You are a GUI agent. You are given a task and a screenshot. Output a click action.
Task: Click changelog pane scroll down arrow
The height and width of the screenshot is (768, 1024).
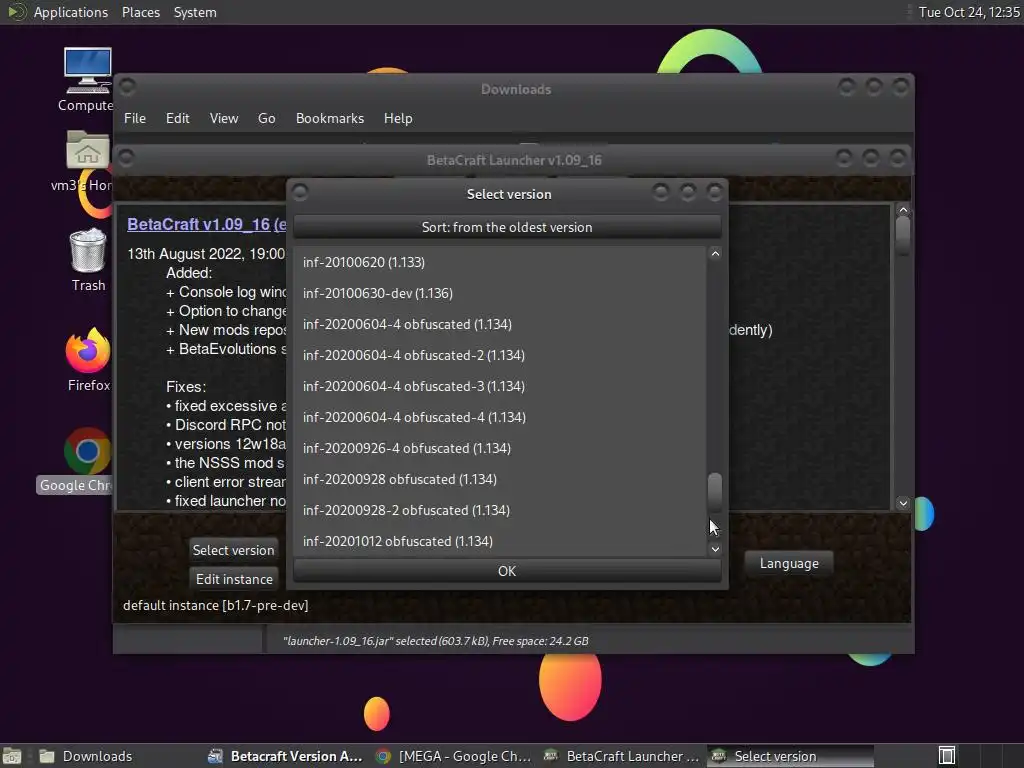[x=903, y=503]
